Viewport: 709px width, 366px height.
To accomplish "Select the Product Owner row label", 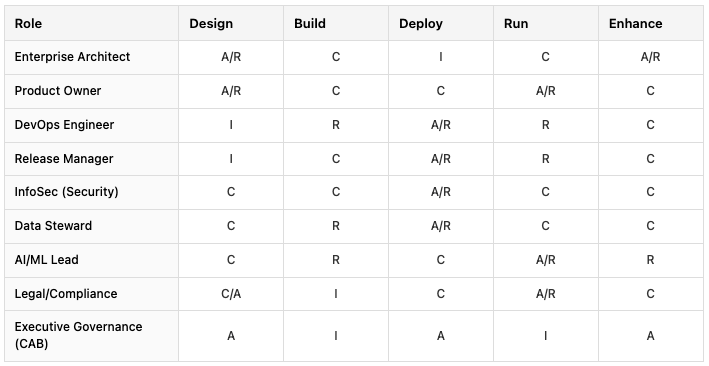I will [x=58, y=91].
